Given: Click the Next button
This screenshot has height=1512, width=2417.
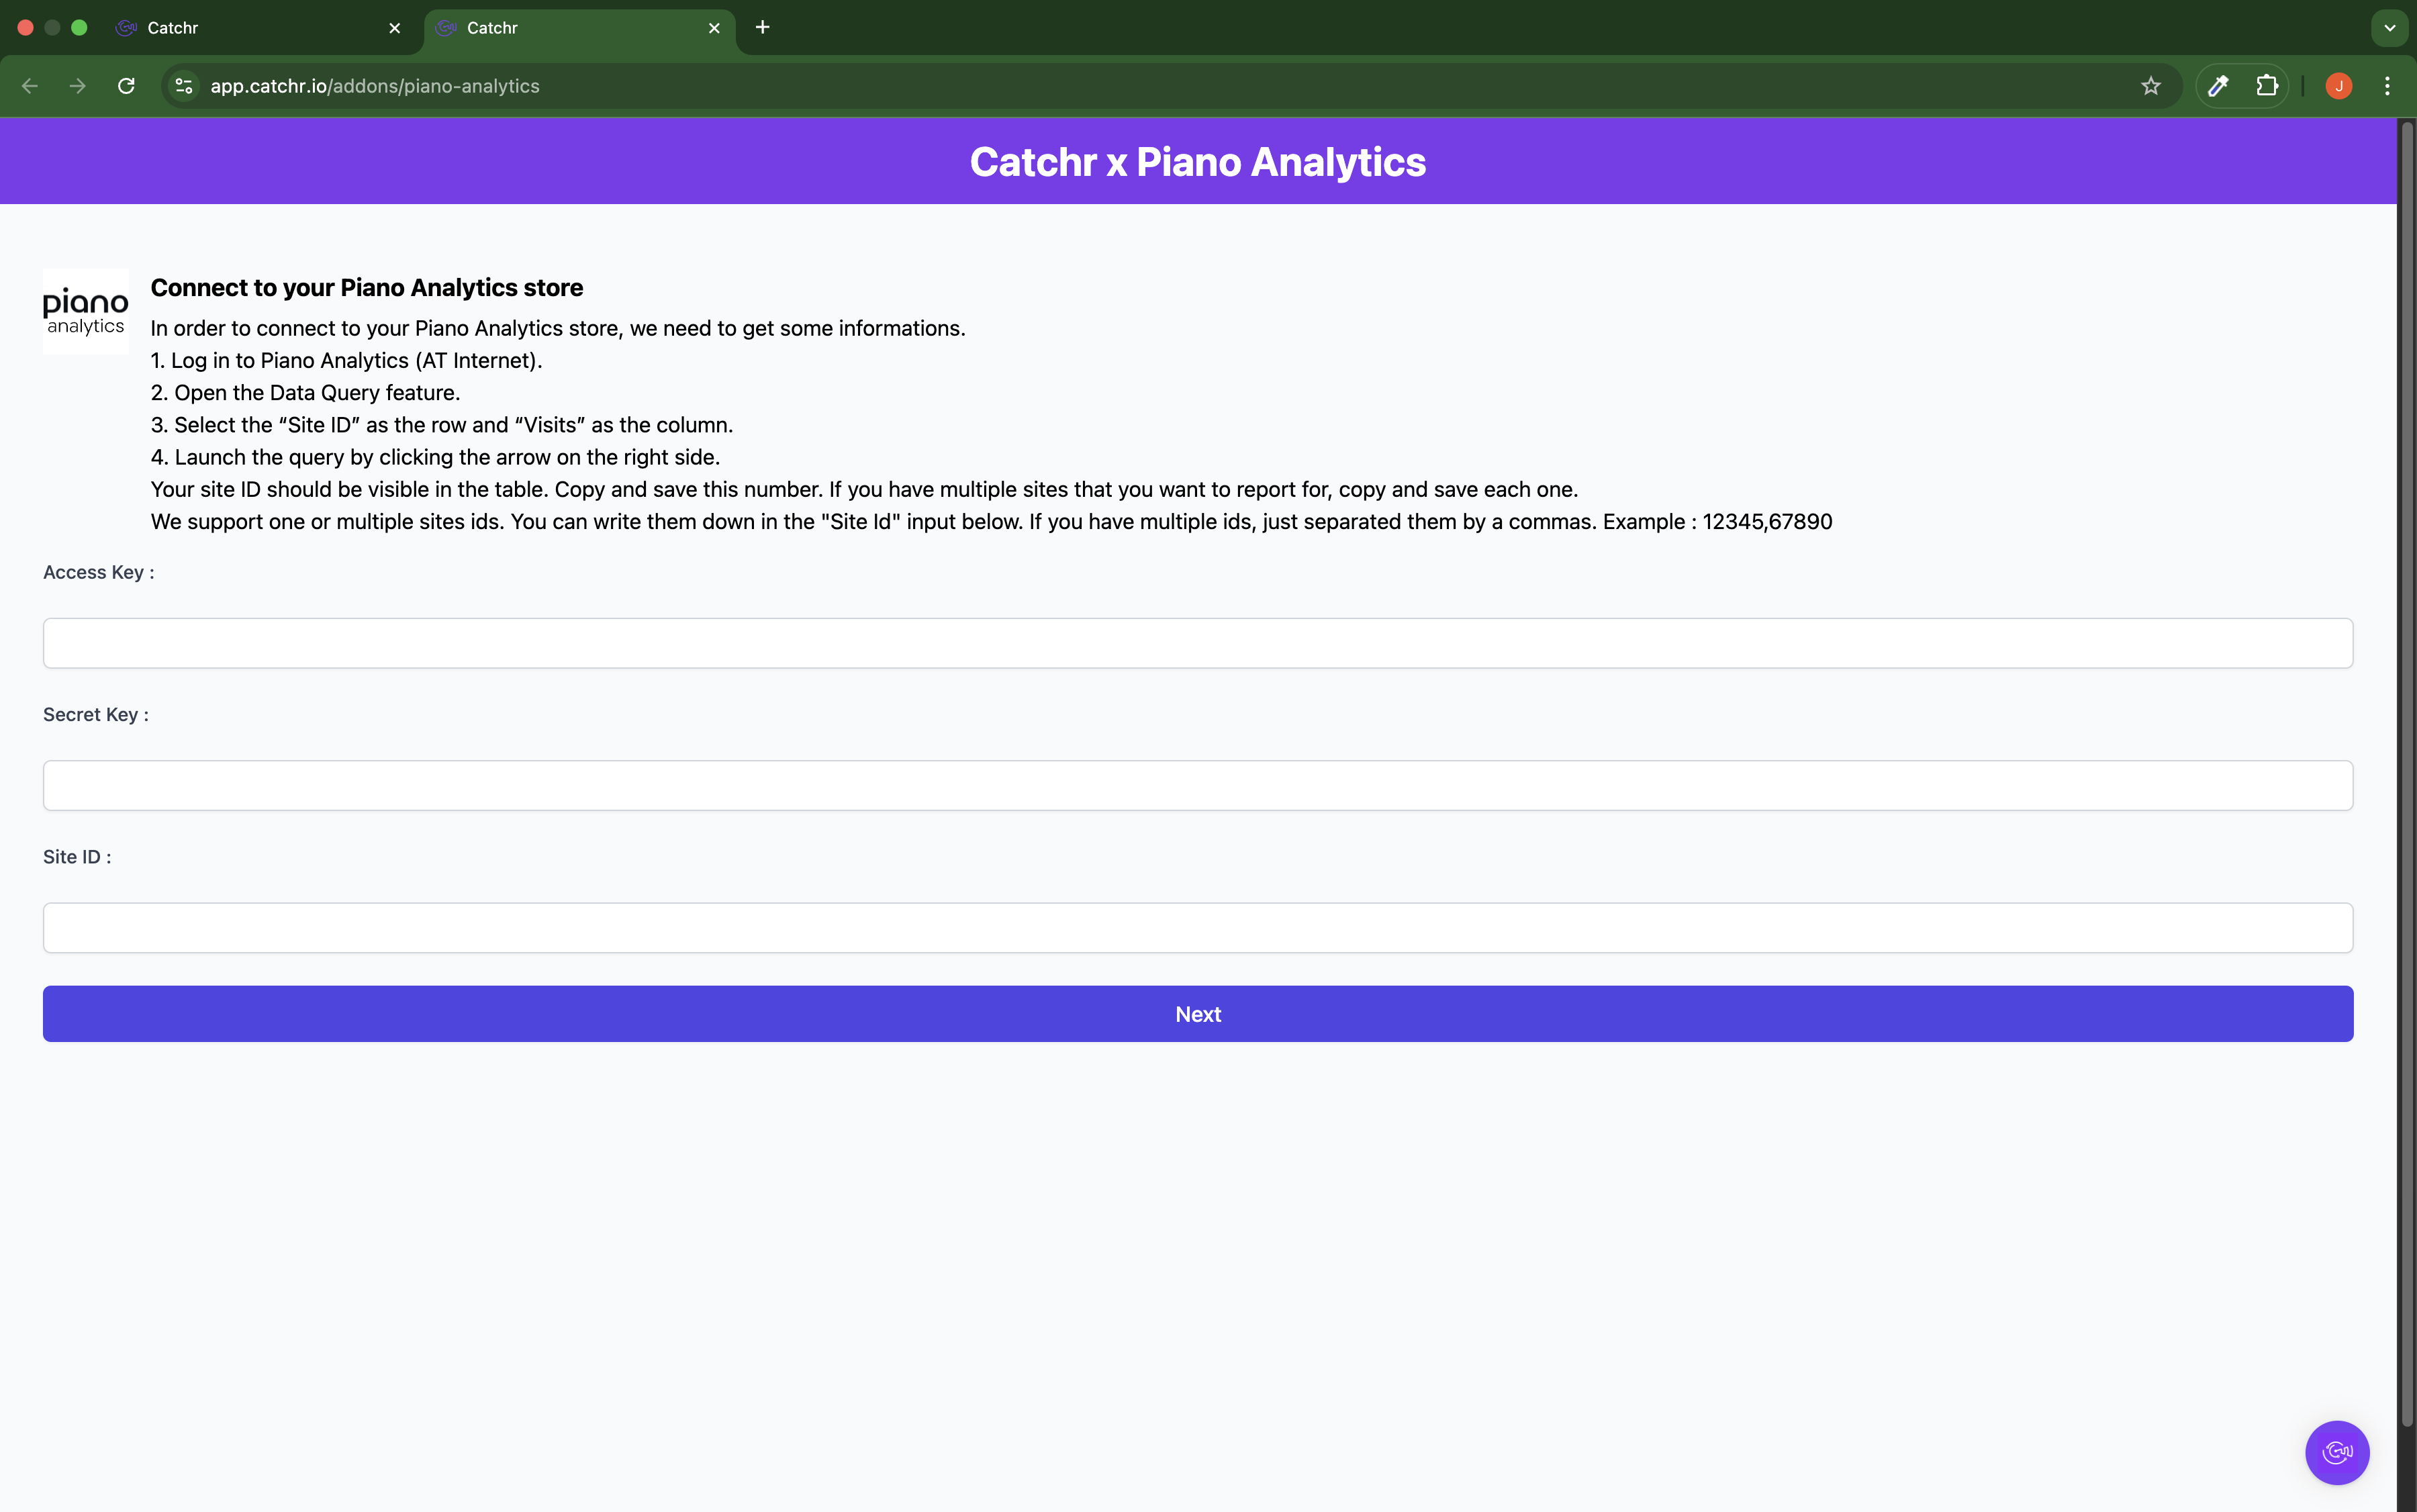Looking at the screenshot, I should tap(1198, 1014).
